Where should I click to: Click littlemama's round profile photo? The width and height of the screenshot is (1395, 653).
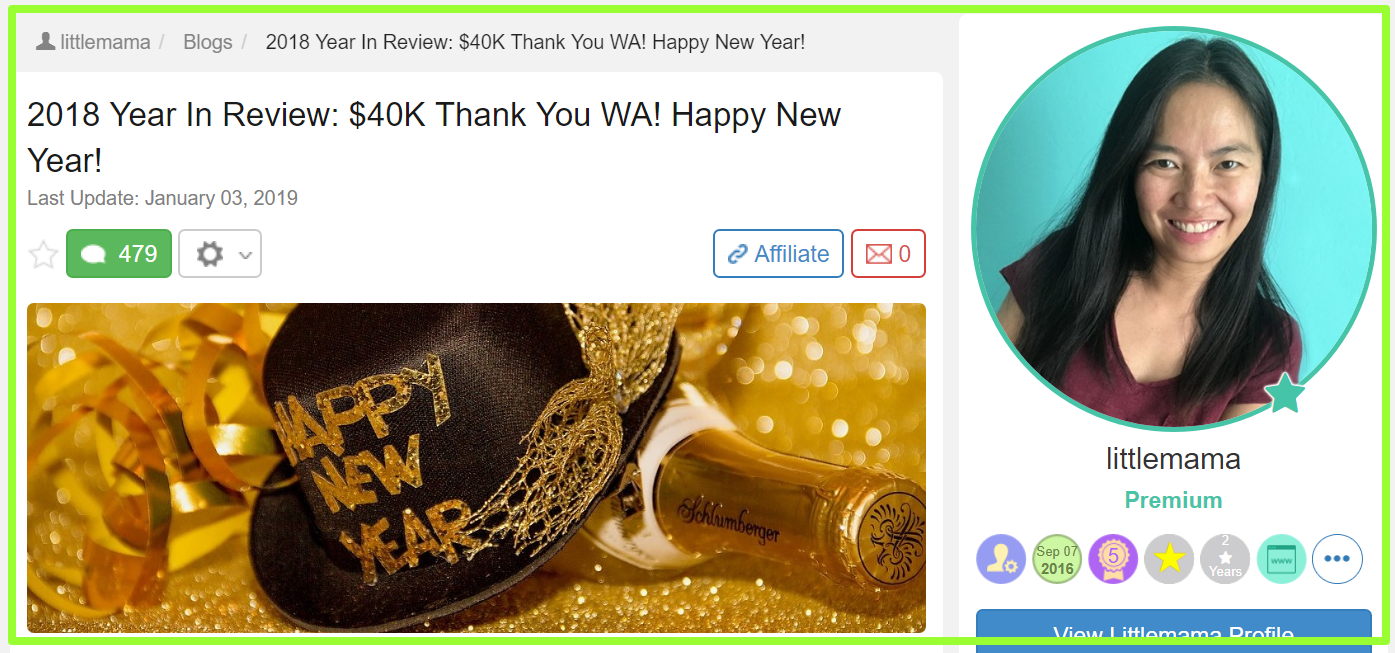(1174, 229)
